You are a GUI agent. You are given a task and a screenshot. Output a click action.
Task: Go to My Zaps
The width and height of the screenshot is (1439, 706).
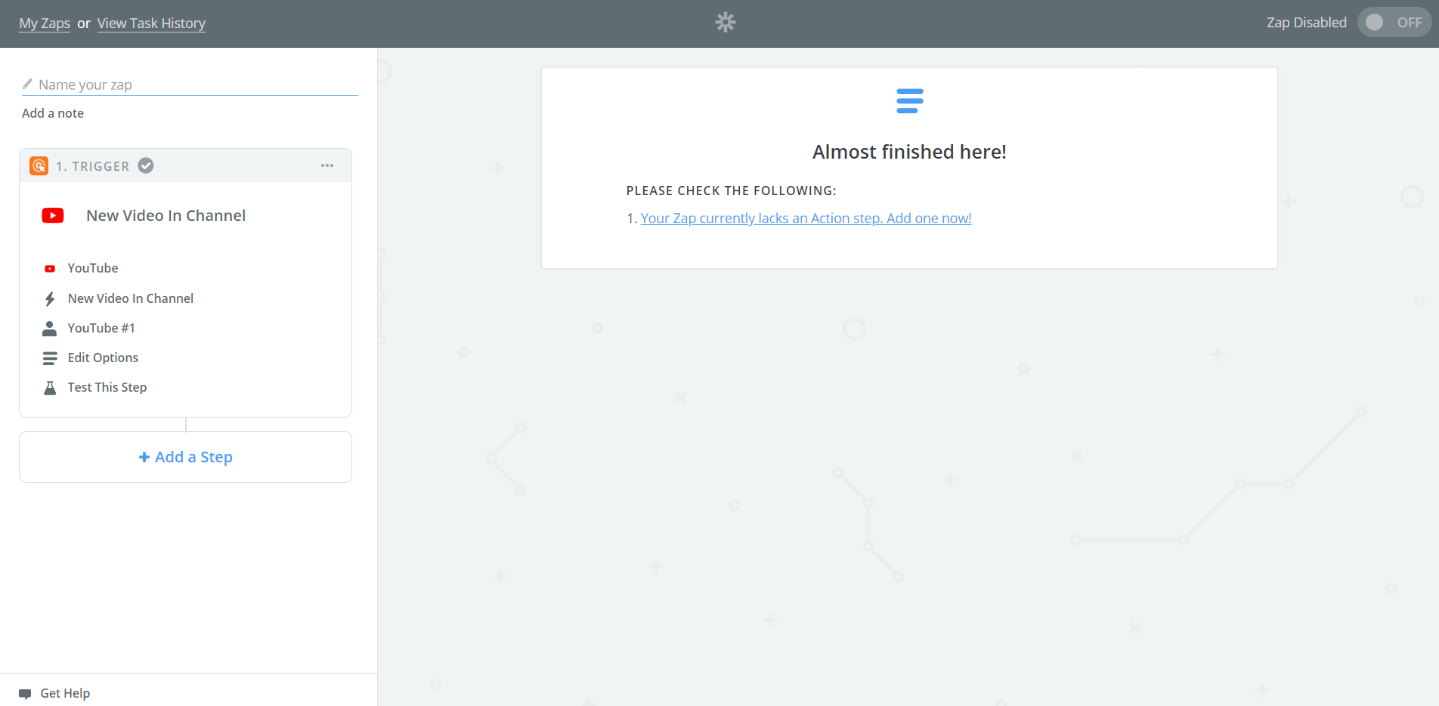pyautogui.click(x=44, y=22)
